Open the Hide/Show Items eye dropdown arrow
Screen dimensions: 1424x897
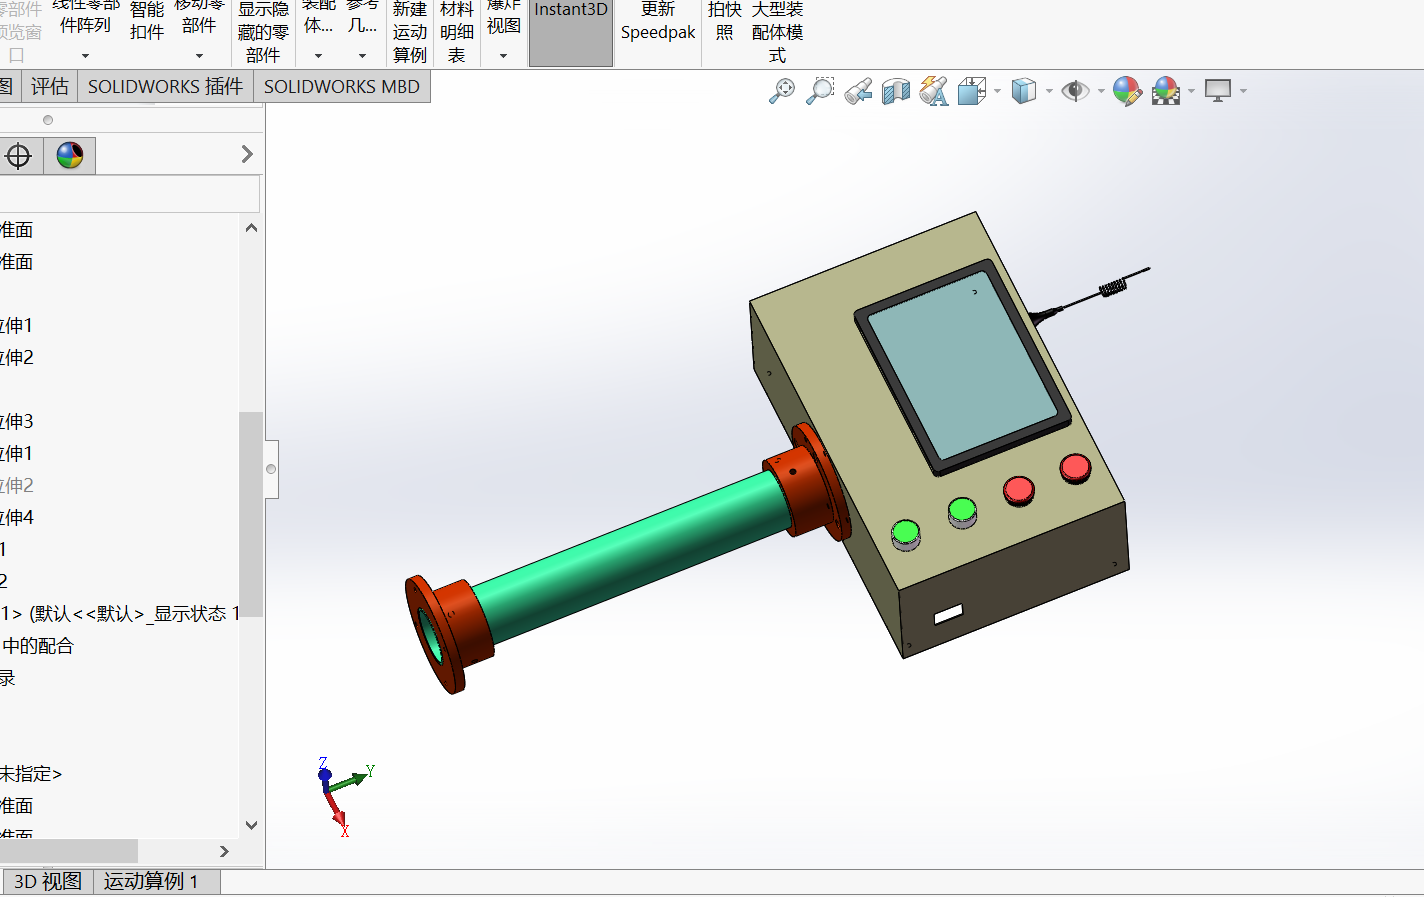coord(1101,92)
